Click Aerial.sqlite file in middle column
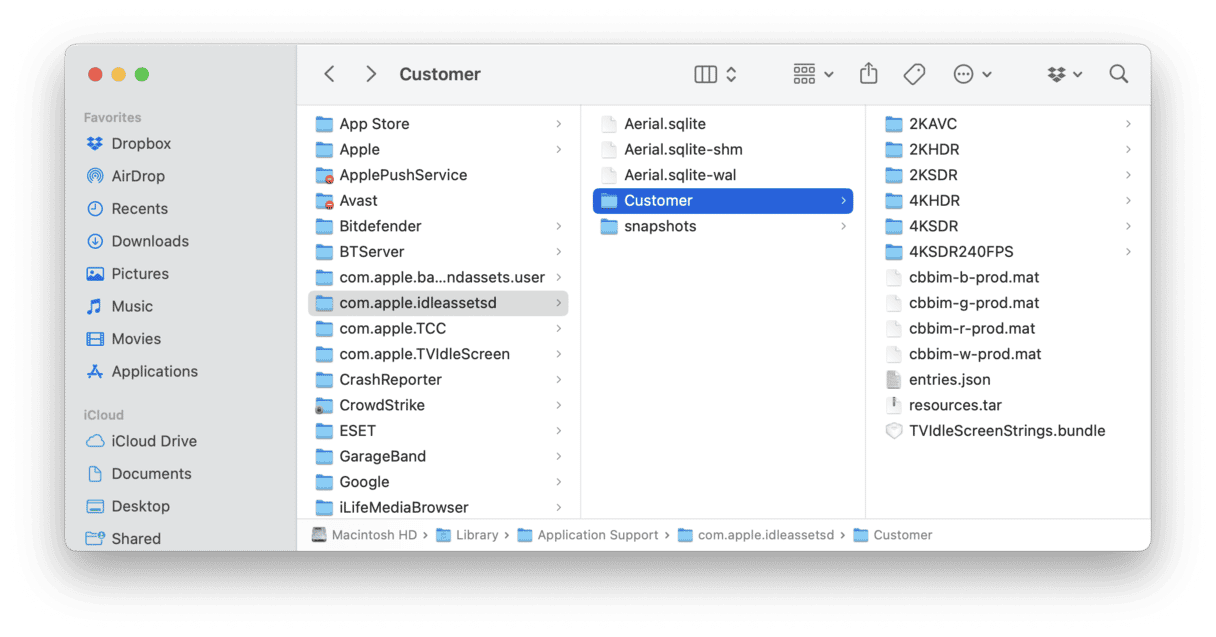The height and width of the screenshot is (637, 1216). [664, 124]
